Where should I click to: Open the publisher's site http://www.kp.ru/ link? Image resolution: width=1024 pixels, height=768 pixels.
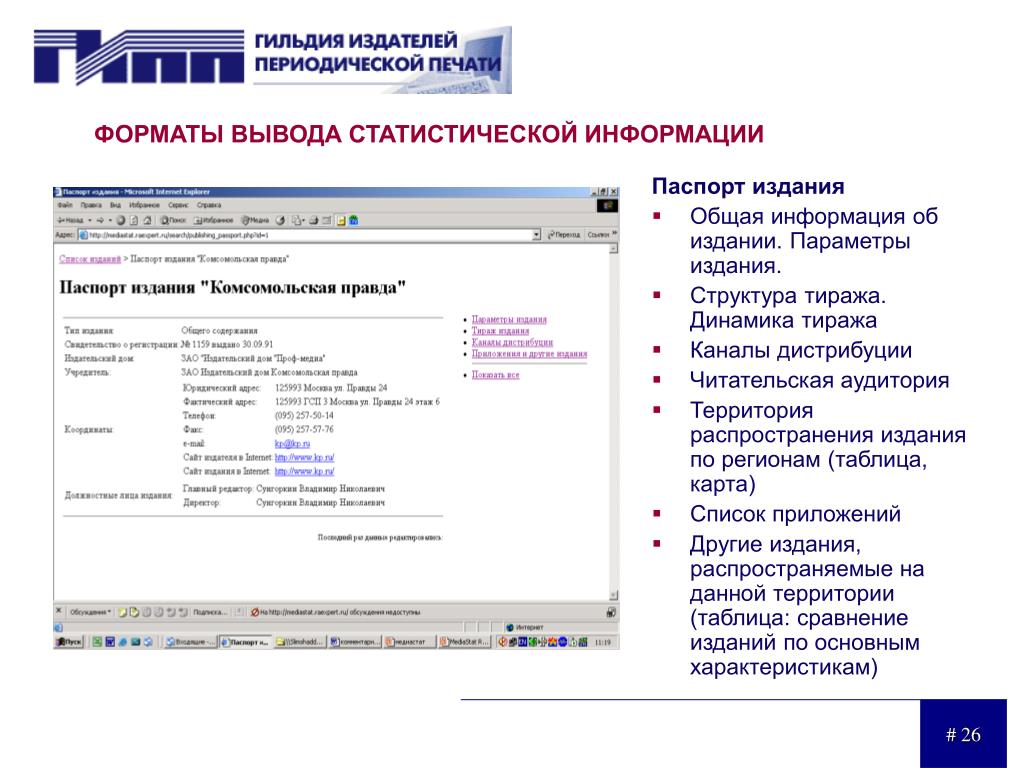pos(304,457)
